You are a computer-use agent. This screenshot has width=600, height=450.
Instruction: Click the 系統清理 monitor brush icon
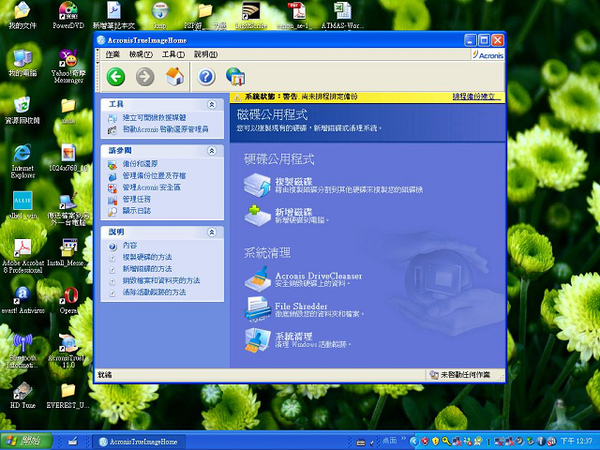257,340
